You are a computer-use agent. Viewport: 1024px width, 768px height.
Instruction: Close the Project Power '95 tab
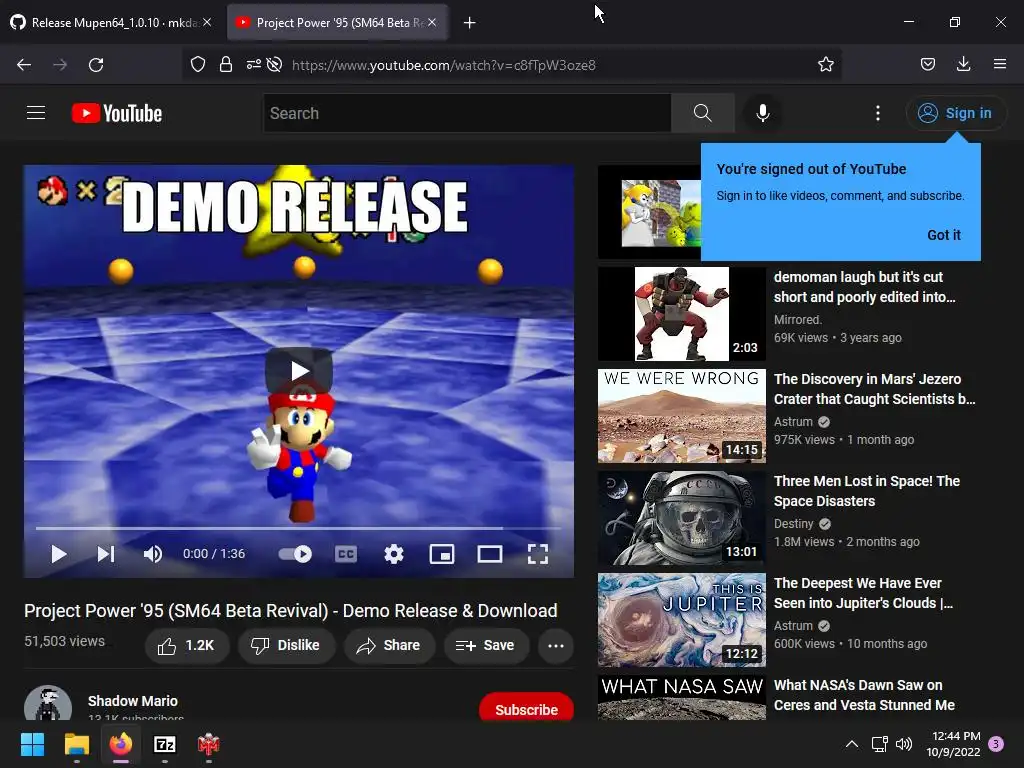point(432,22)
